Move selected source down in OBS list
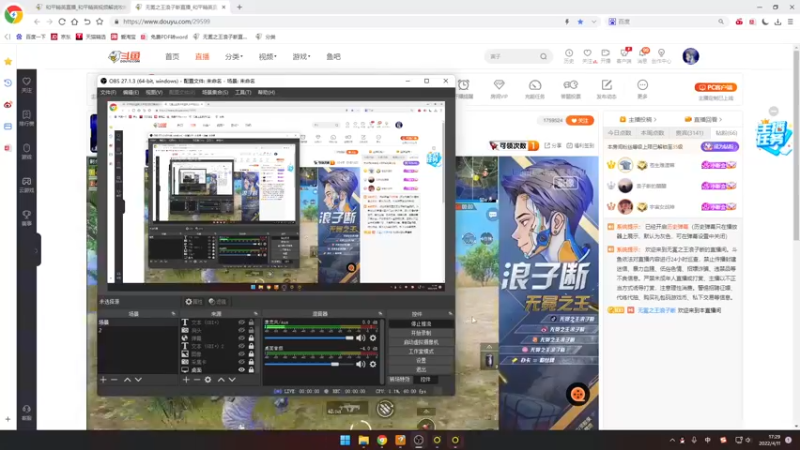 point(232,380)
